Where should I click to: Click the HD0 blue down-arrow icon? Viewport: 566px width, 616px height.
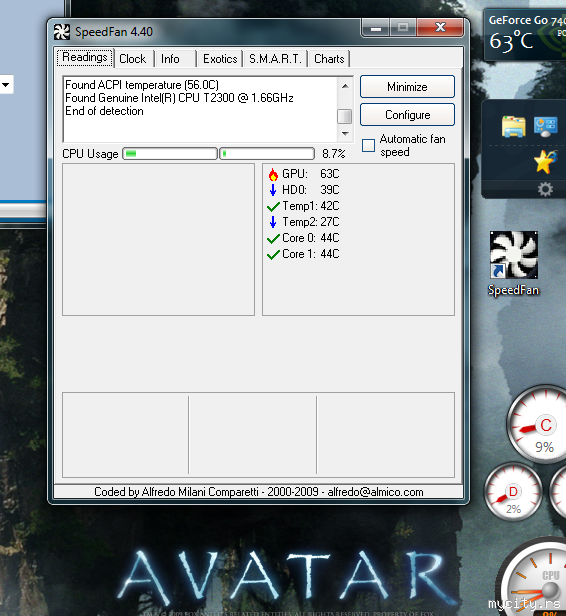click(x=273, y=190)
